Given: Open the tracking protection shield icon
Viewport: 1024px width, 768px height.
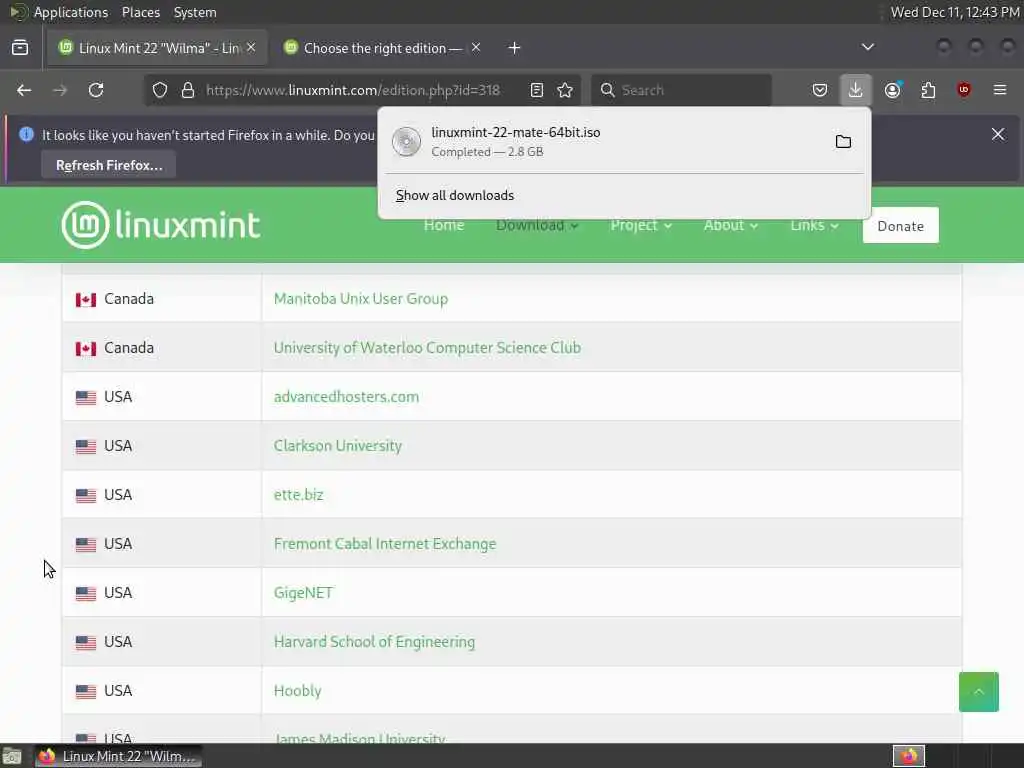Looking at the screenshot, I should [159, 90].
